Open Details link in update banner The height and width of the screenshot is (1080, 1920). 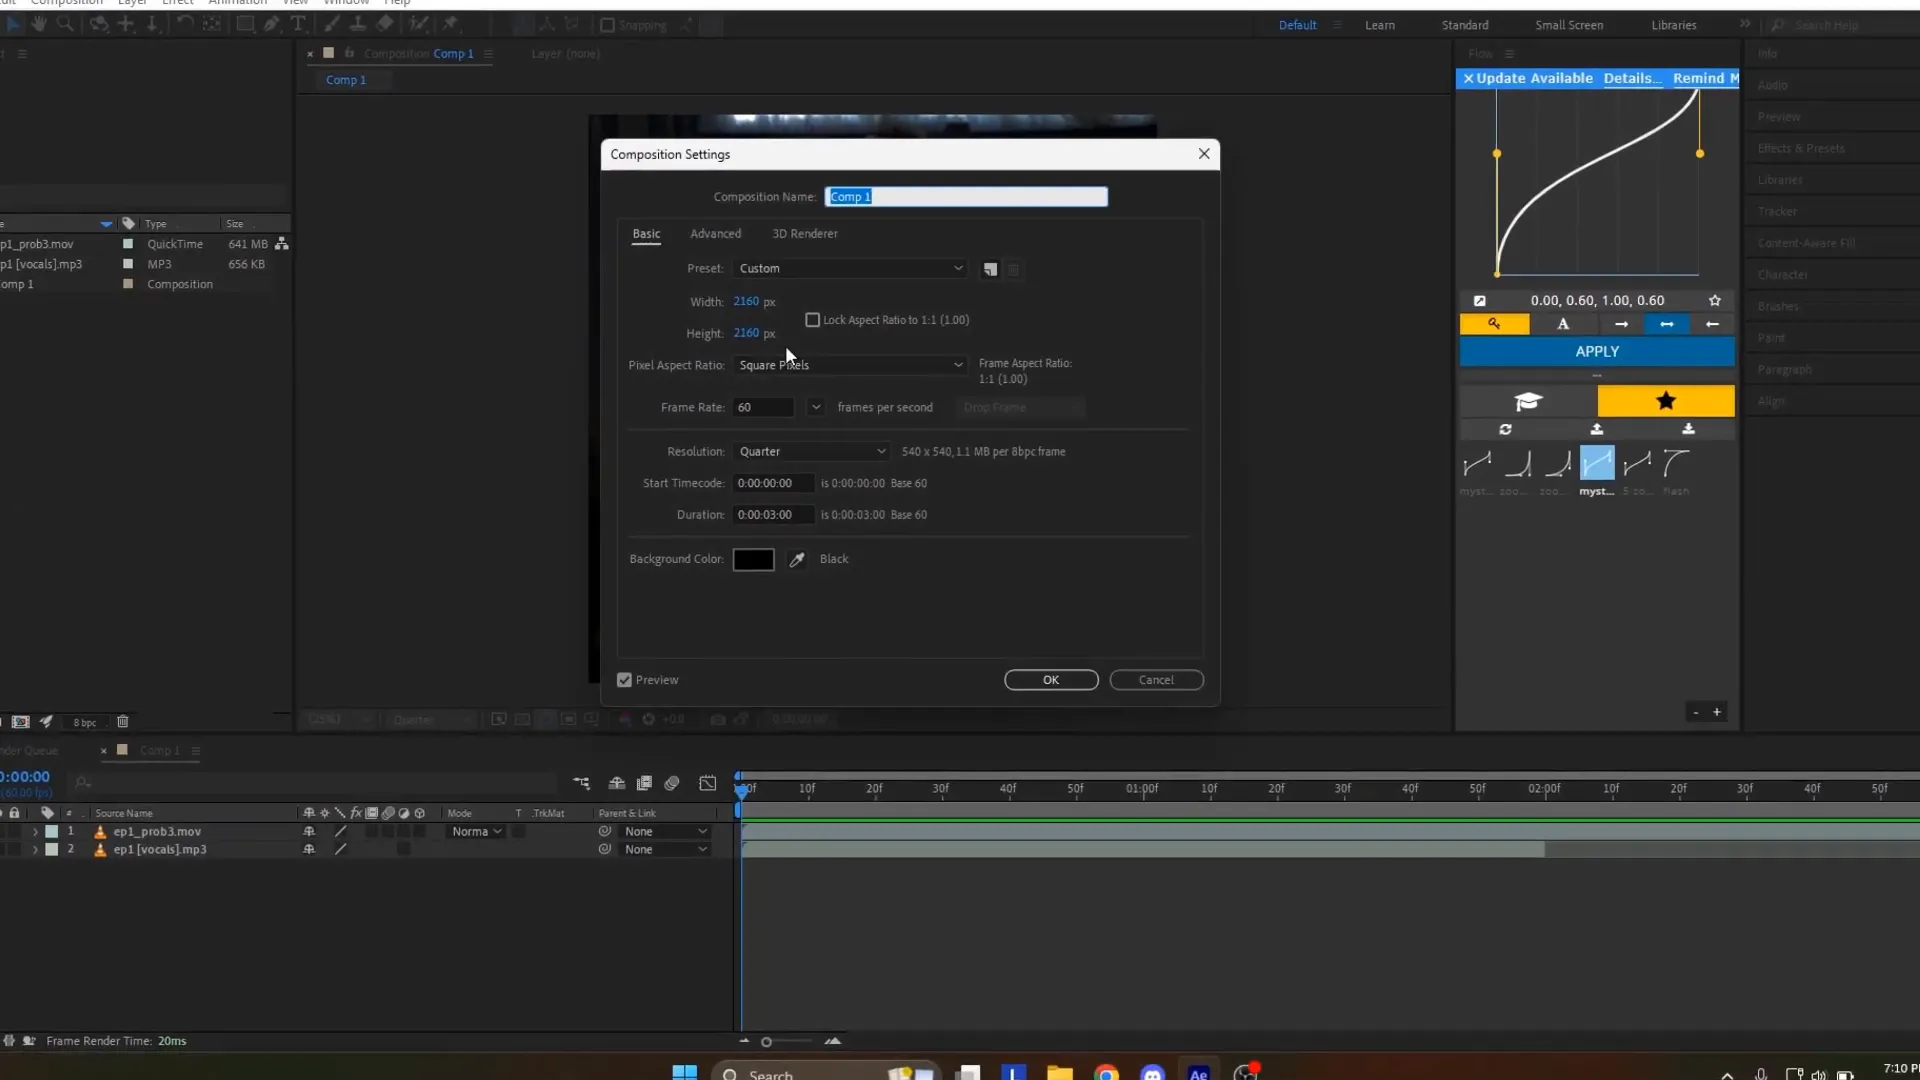[x=1632, y=78]
